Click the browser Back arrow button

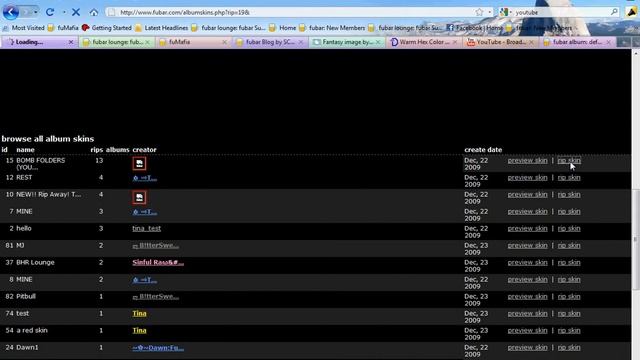[x=11, y=12]
